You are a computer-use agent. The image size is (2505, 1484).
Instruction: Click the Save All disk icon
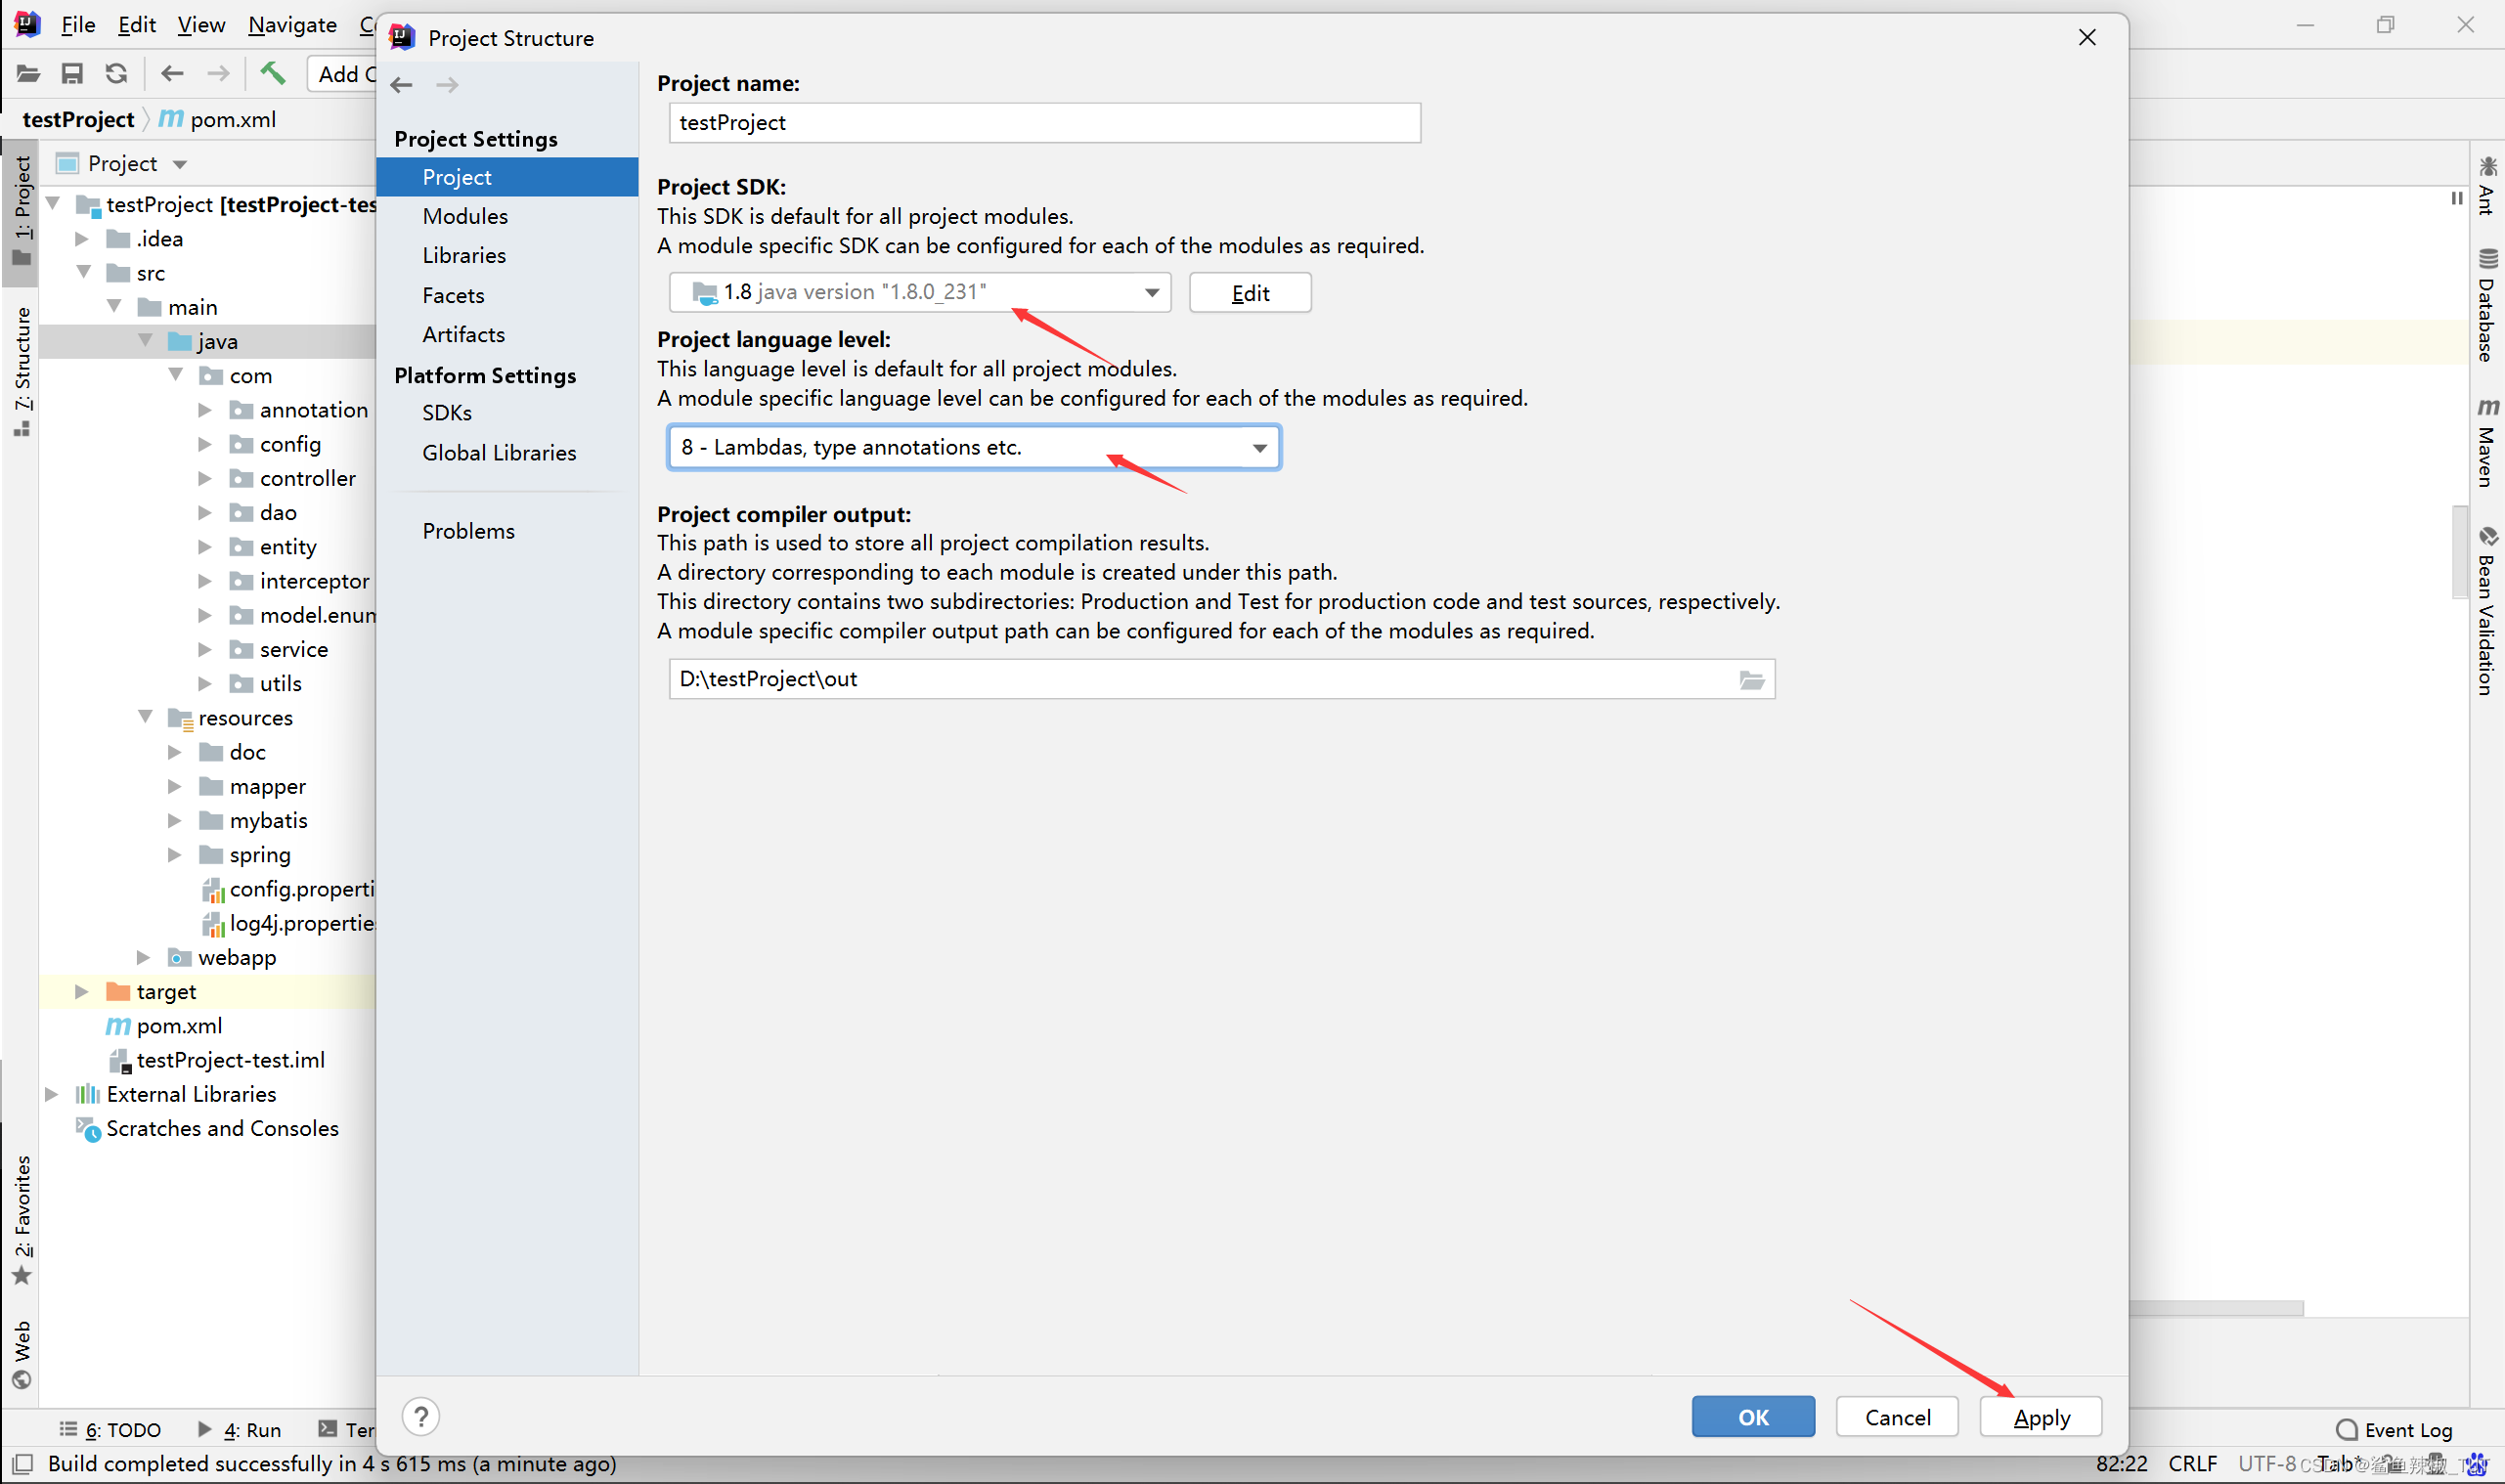point(72,73)
